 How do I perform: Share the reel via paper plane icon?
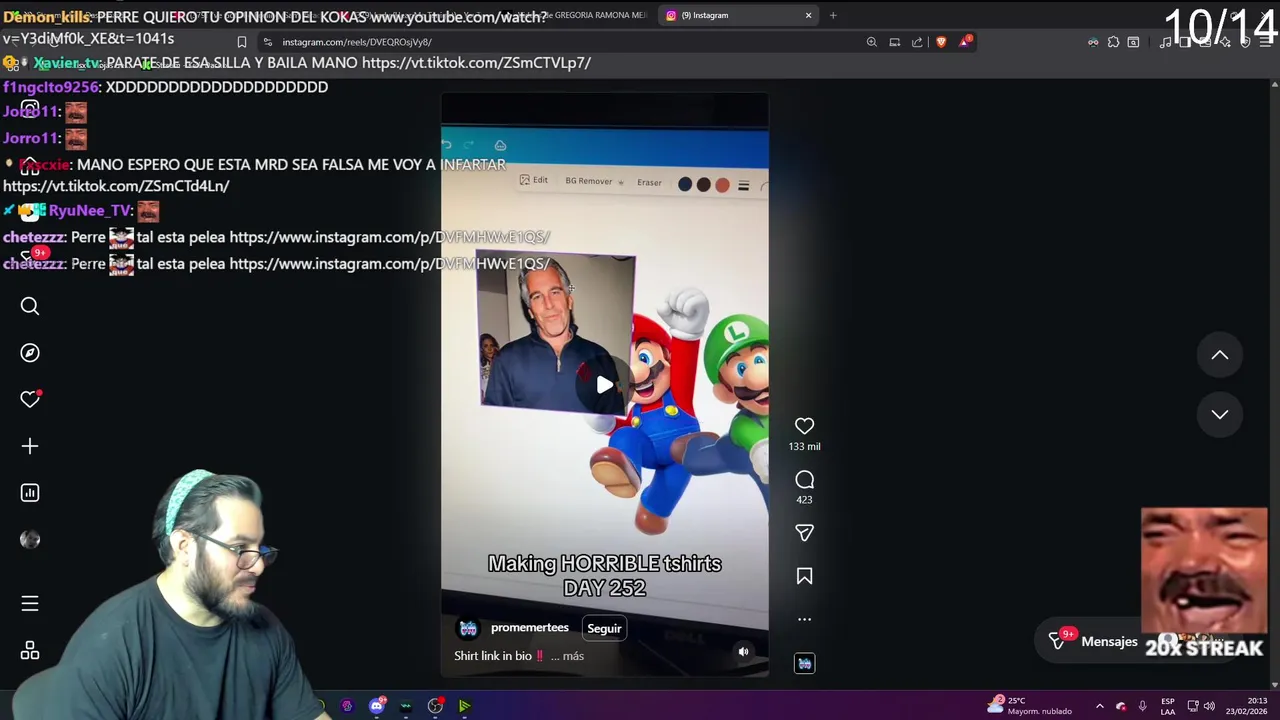point(804,533)
